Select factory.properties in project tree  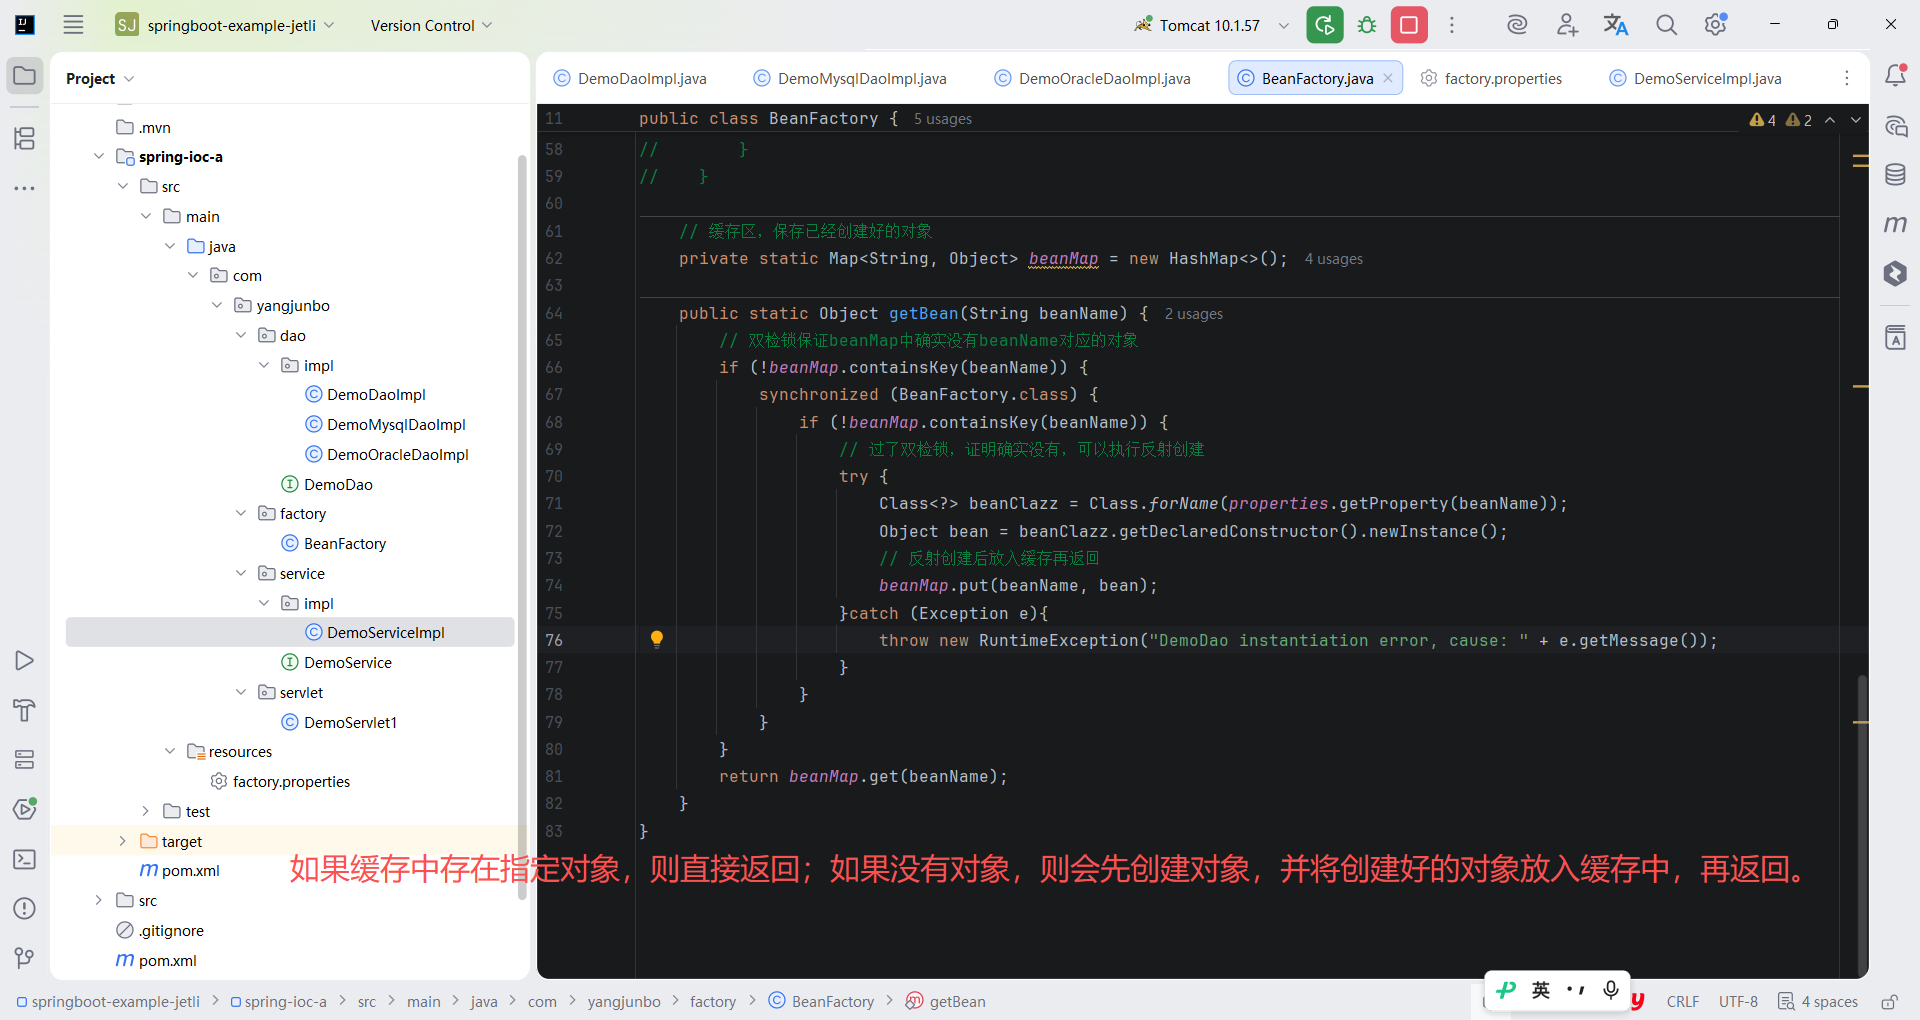pos(280,782)
